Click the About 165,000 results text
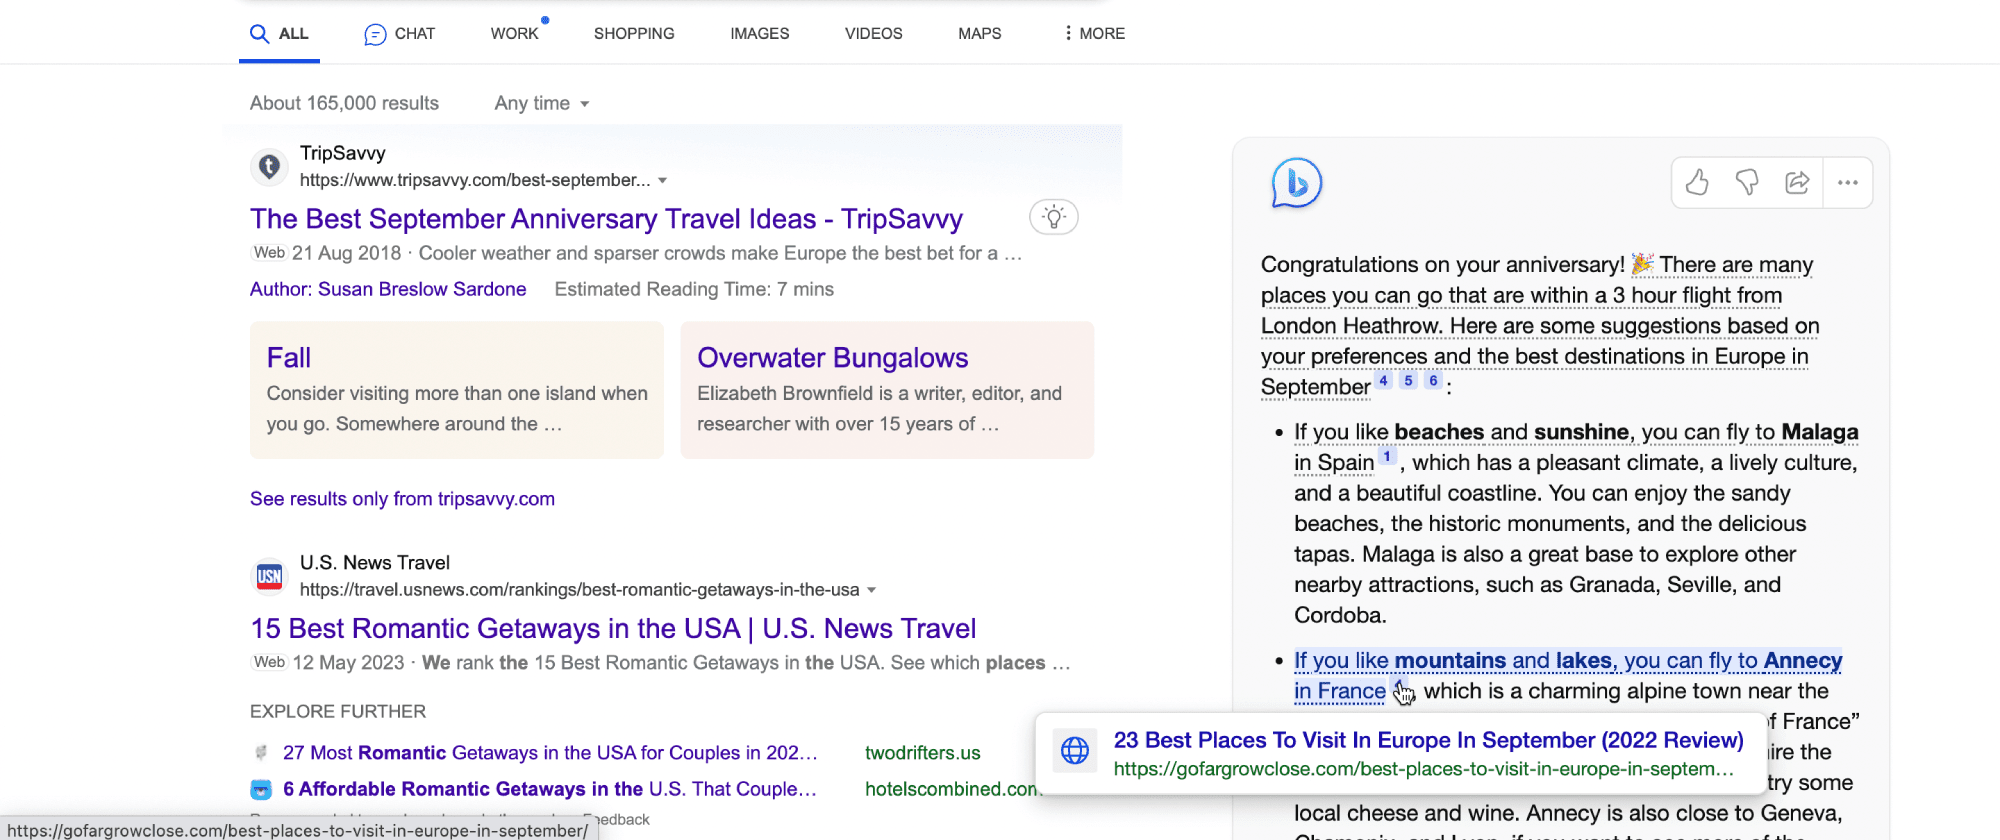2000x840 pixels. point(344,103)
